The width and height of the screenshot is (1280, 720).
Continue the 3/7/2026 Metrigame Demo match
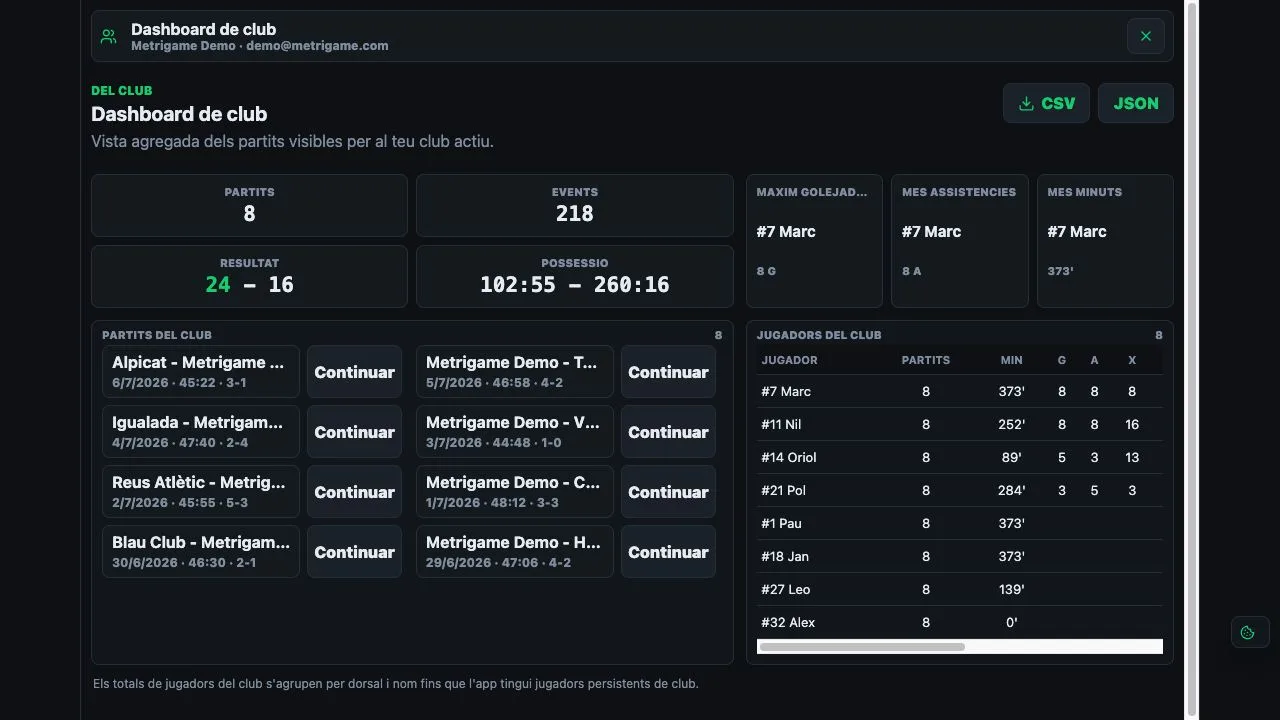click(668, 432)
